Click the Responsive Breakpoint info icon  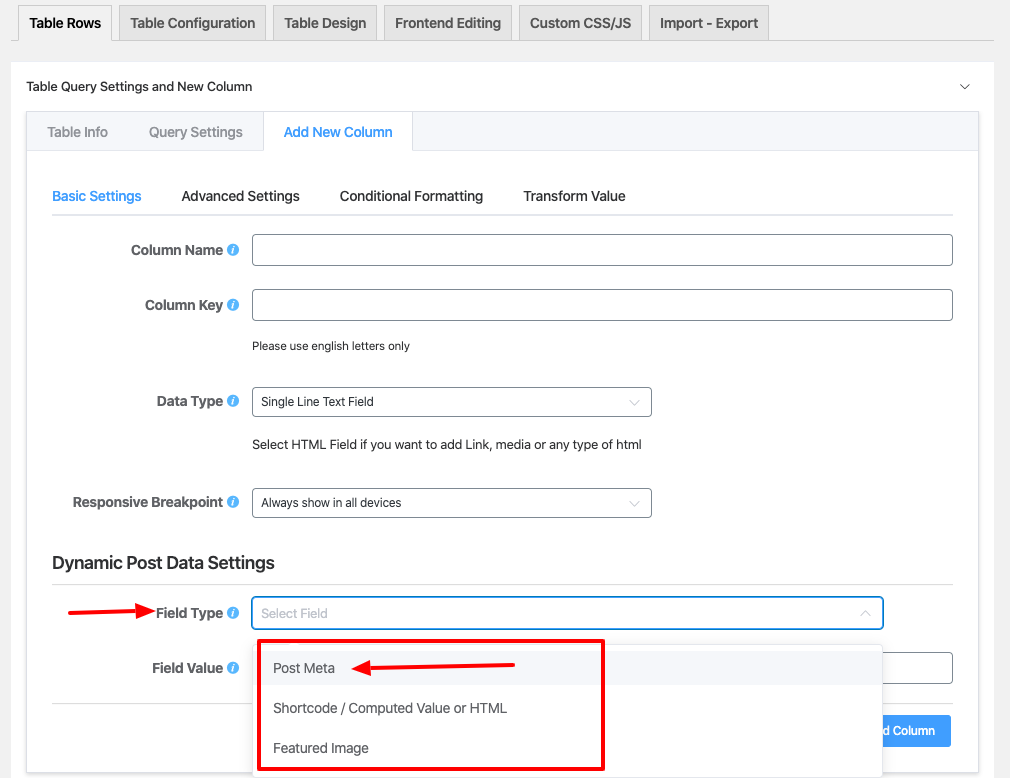coord(233,502)
